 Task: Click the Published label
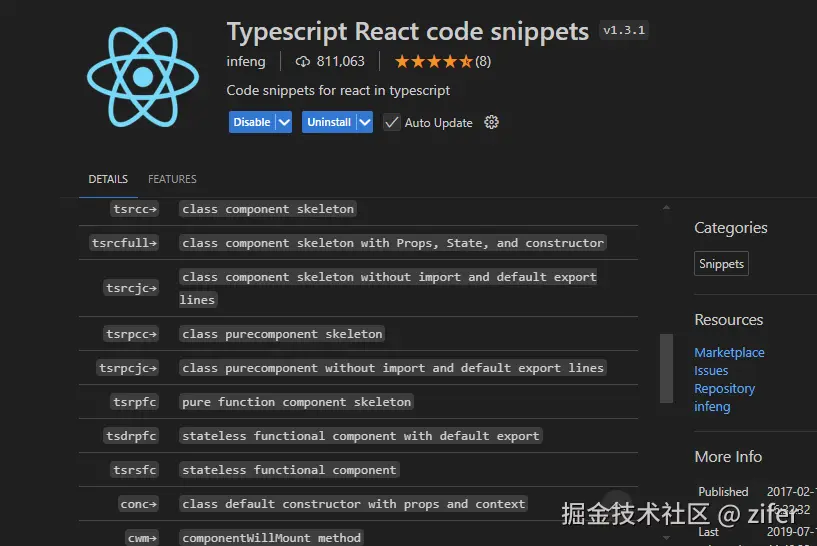point(723,492)
